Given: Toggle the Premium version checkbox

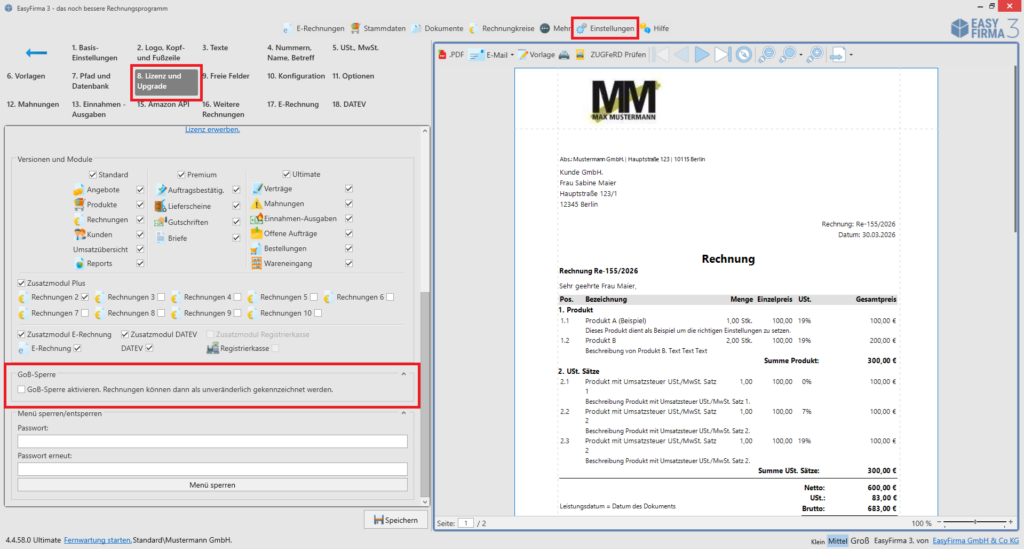Looking at the screenshot, I should point(182,175).
